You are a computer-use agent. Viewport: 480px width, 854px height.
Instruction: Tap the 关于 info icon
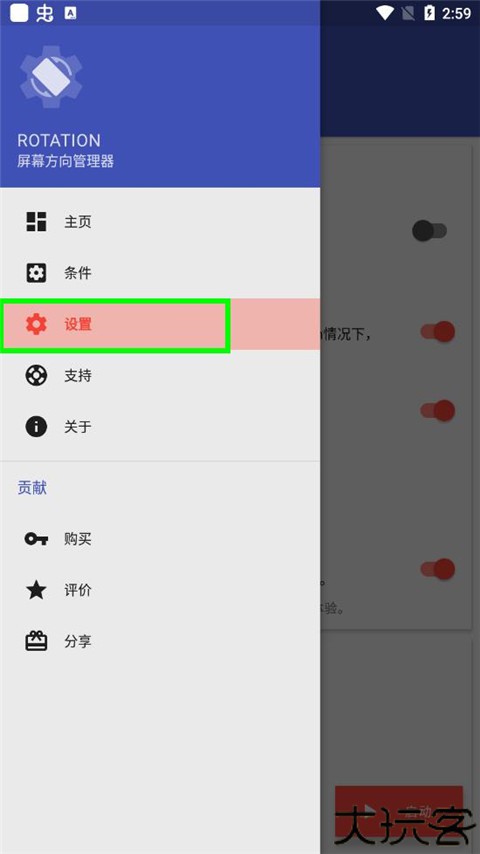pyautogui.click(x=37, y=426)
